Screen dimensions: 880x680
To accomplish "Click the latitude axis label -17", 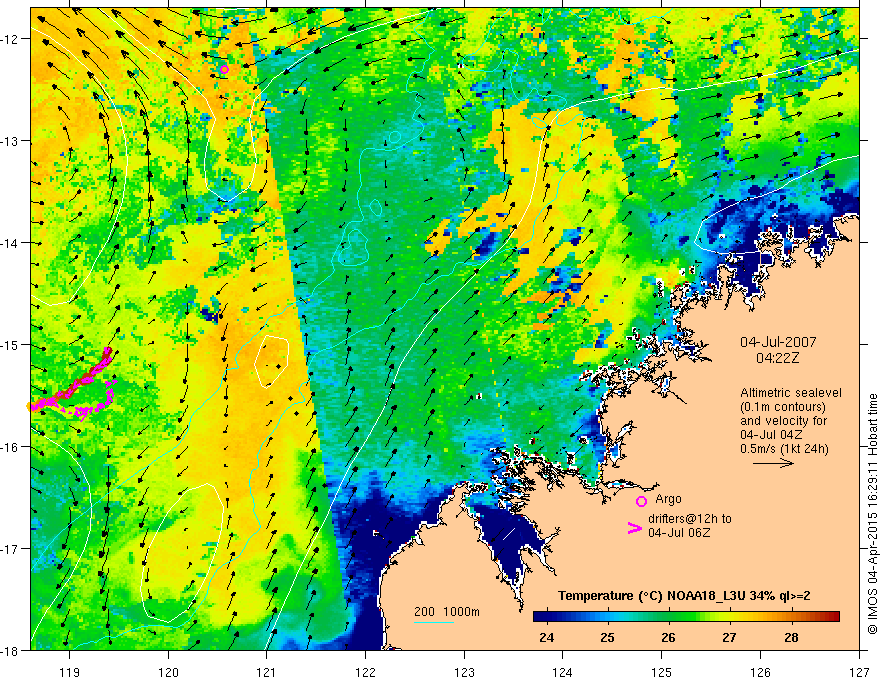I will 10,548.
